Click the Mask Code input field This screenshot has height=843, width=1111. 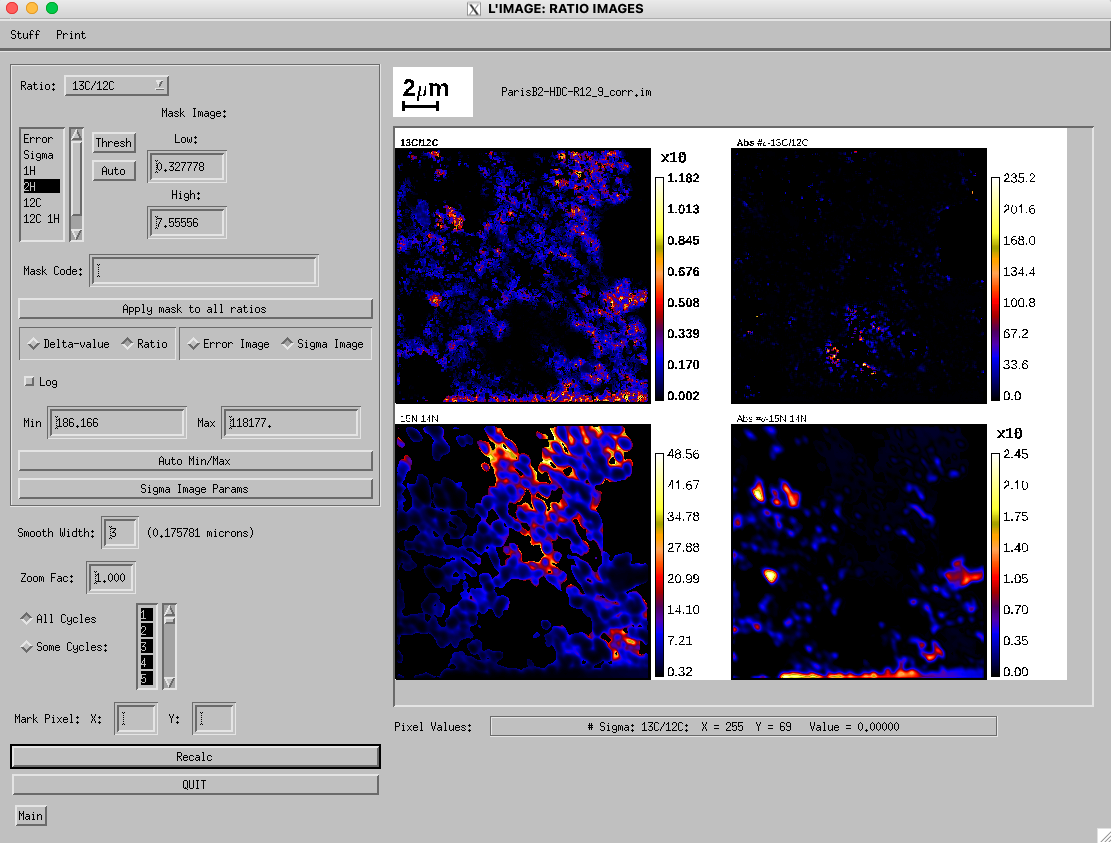click(204, 271)
